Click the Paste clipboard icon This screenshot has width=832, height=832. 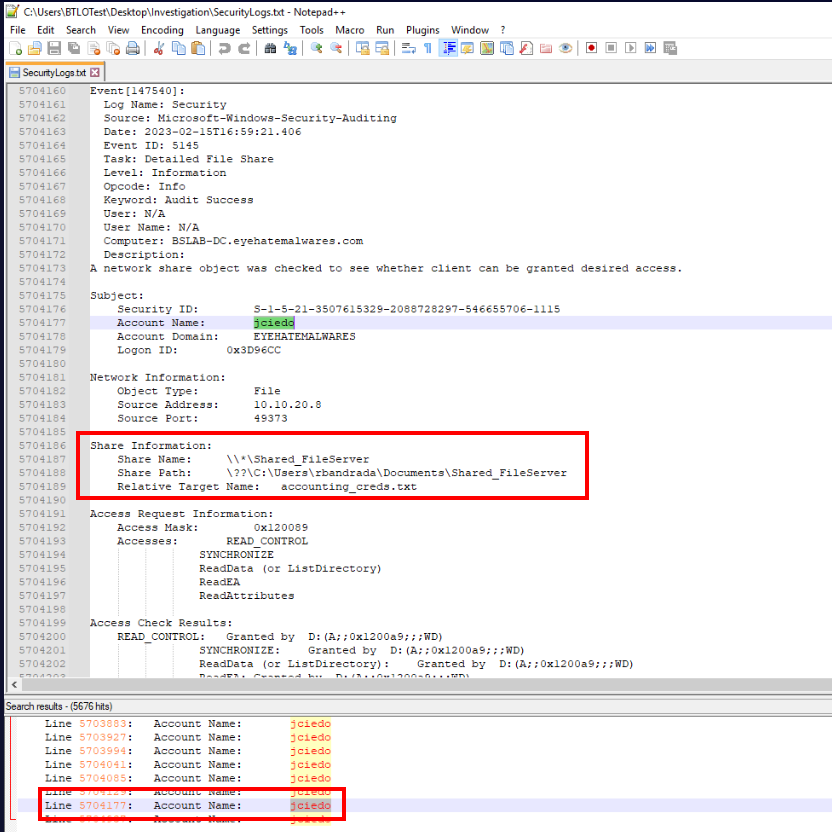pos(198,48)
